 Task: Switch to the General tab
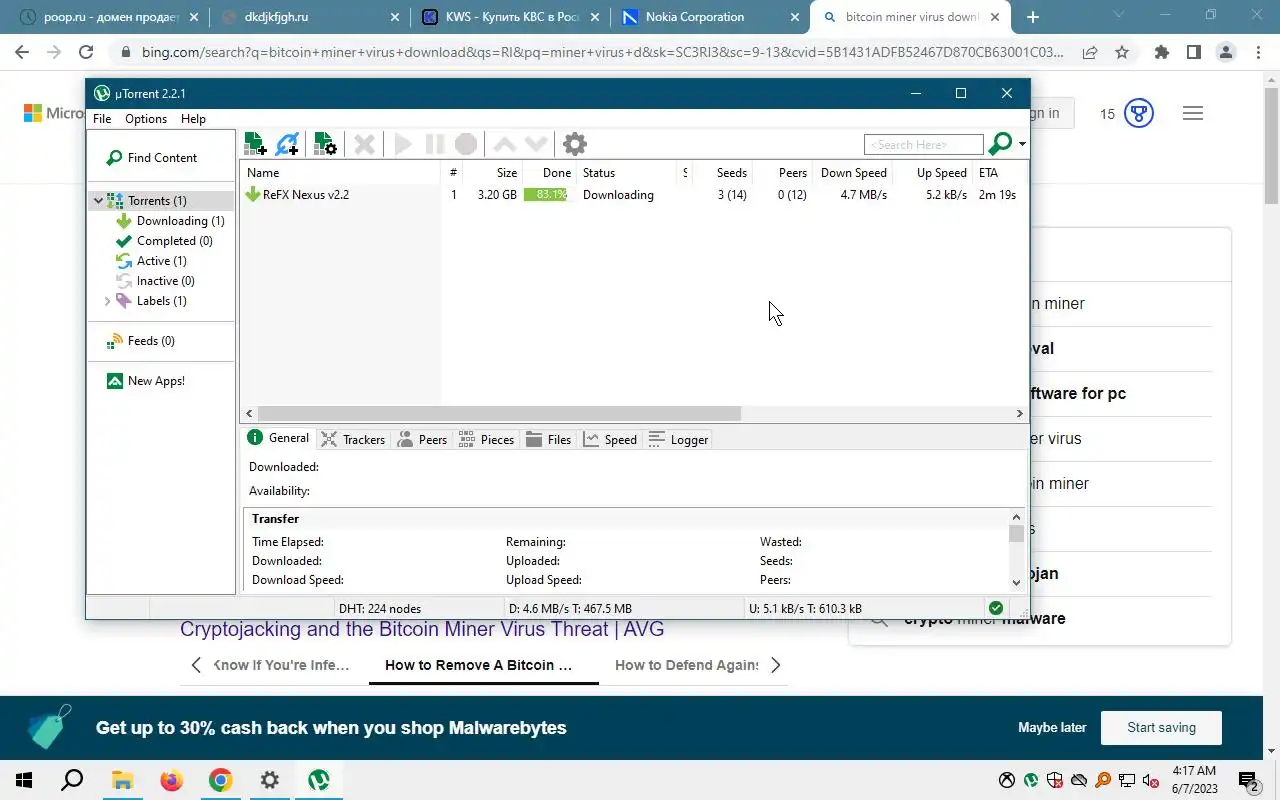[279, 438]
